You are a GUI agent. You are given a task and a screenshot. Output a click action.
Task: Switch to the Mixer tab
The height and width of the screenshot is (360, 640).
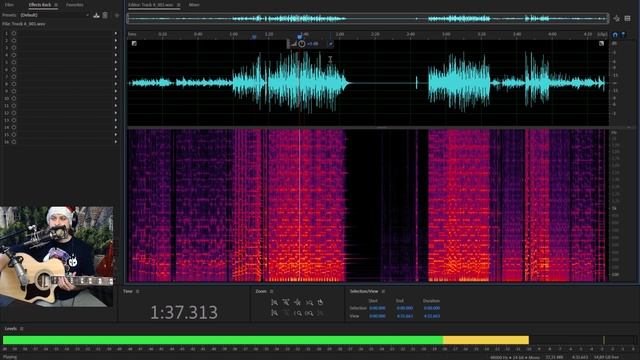tap(194, 5)
